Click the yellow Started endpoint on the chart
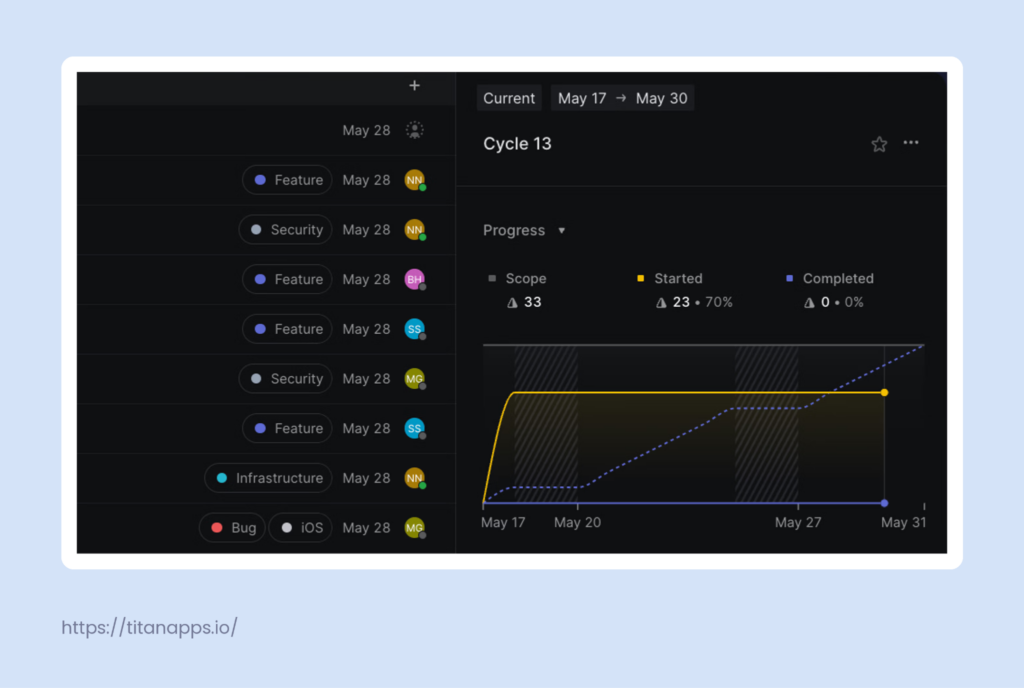Image resolution: width=1024 pixels, height=688 pixels. click(x=884, y=392)
